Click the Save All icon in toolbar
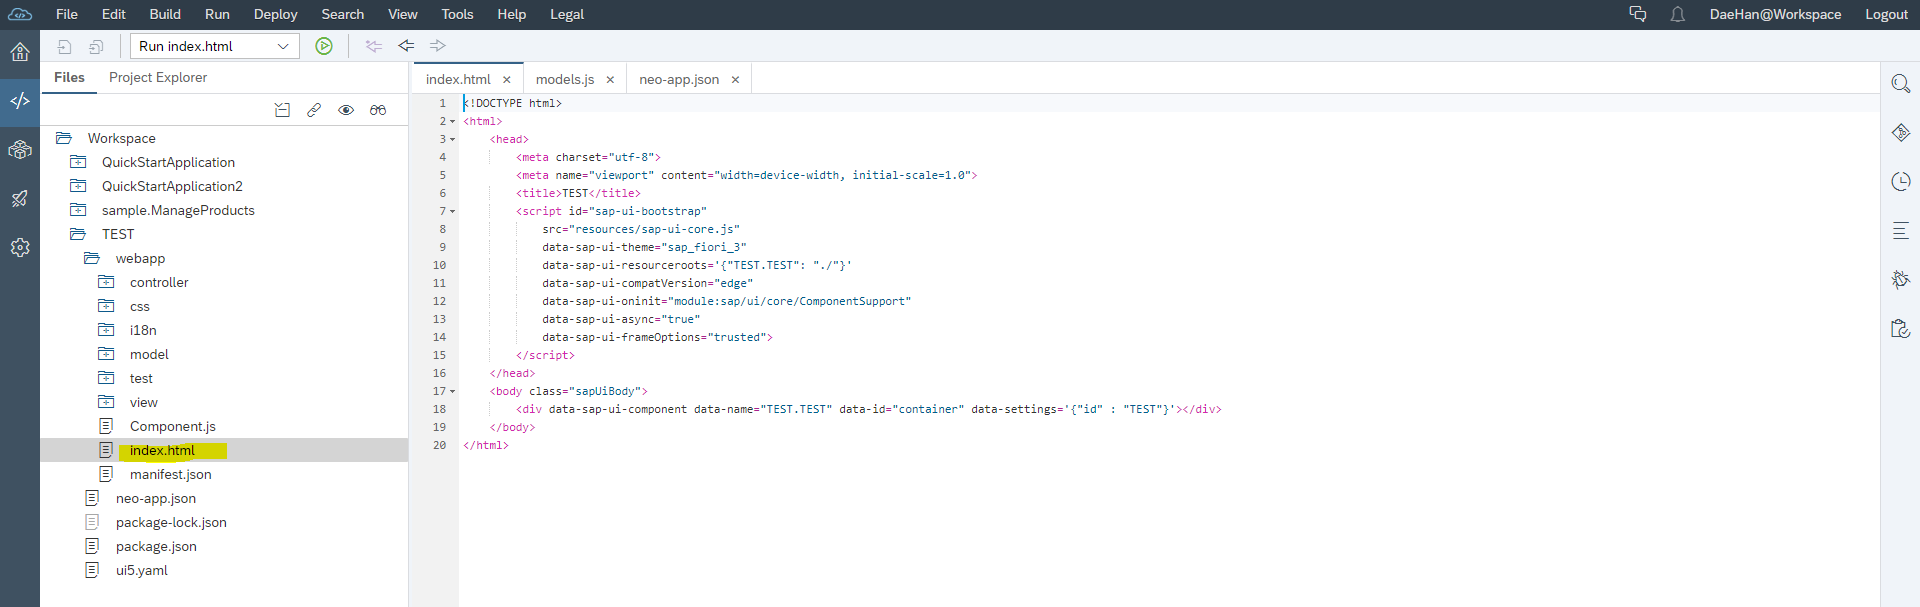The height and width of the screenshot is (607, 1920). click(96, 46)
